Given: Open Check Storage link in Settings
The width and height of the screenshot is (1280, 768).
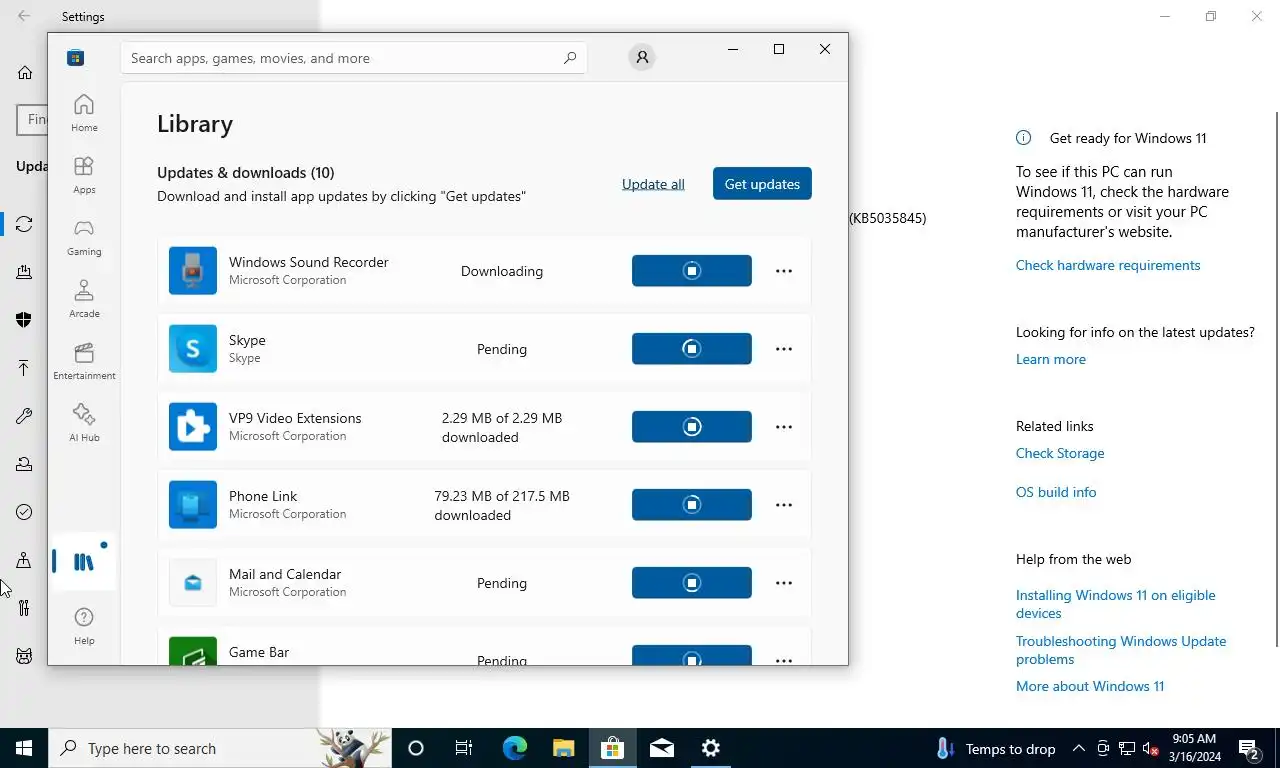Looking at the screenshot, I should (1060, 453).
